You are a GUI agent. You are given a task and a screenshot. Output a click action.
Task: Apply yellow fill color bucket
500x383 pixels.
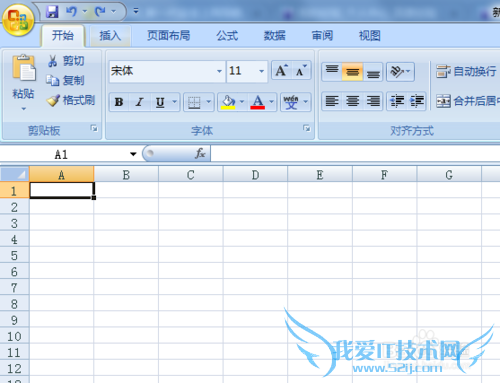click(x=229, y=102)
